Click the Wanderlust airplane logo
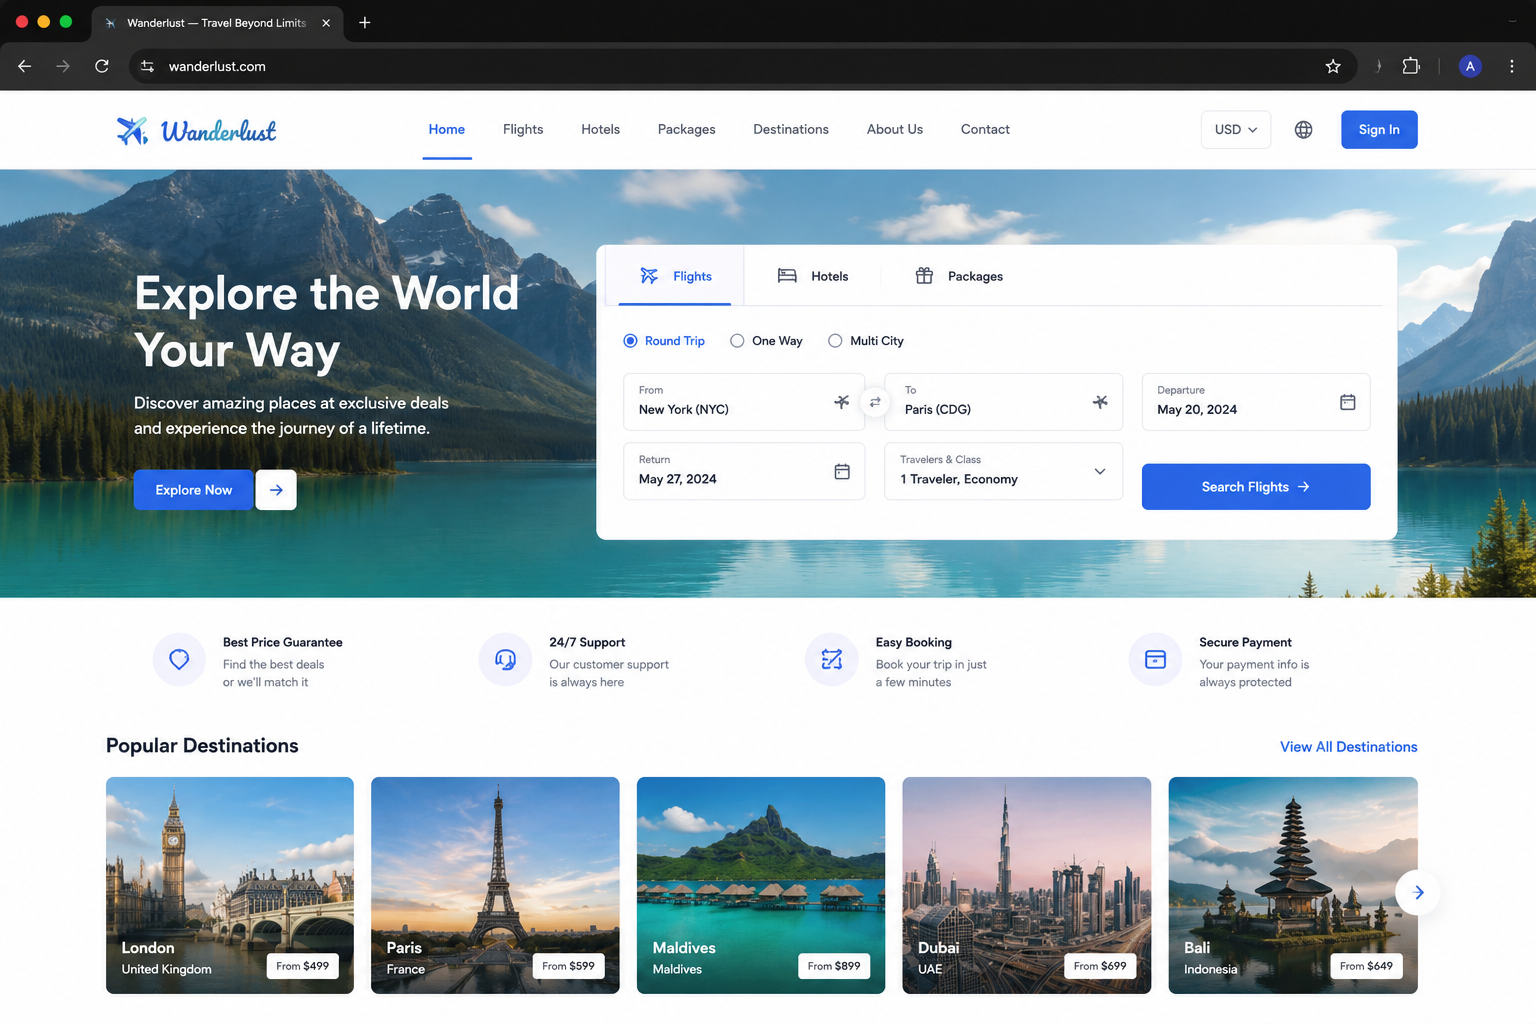The width and height of the screenshot is (1536, 1024). tap(132, 130)
